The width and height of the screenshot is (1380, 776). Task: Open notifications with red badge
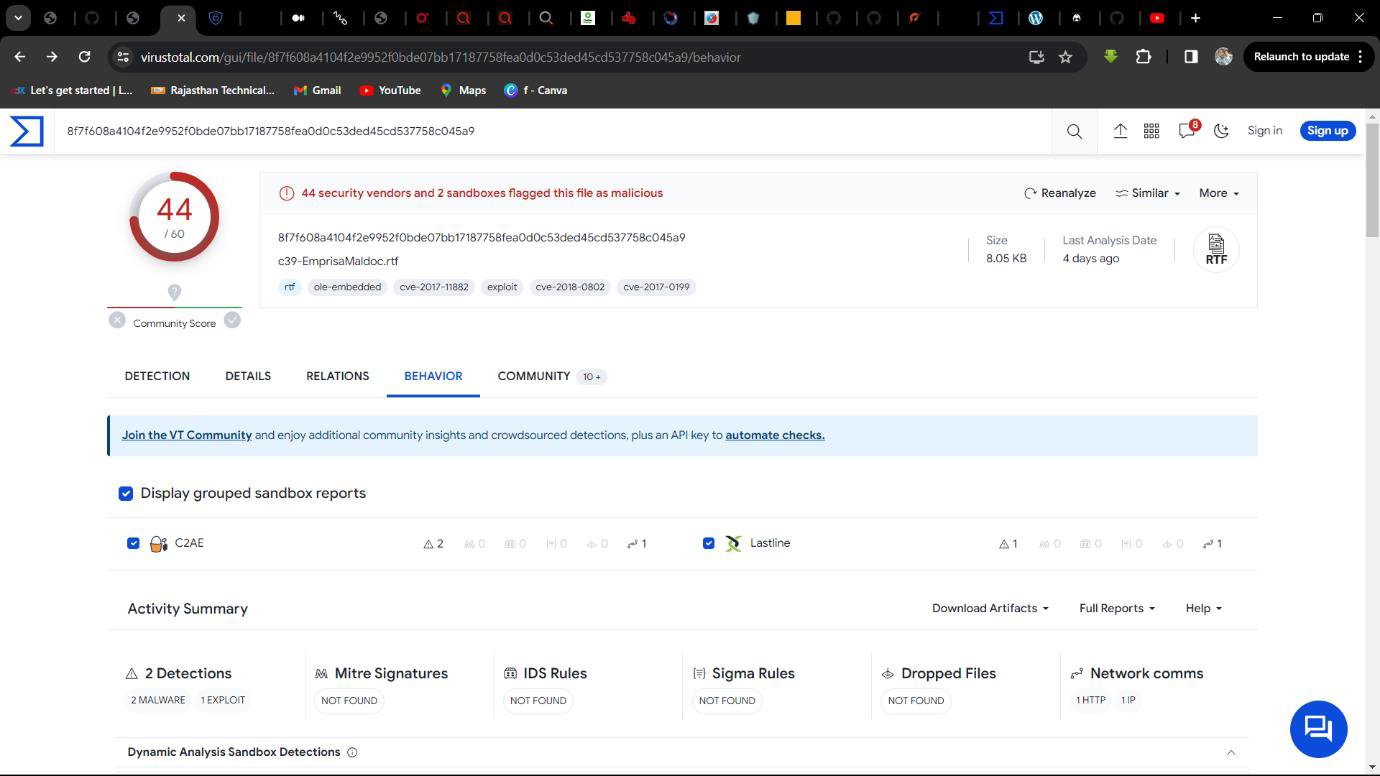point(1187,131)
